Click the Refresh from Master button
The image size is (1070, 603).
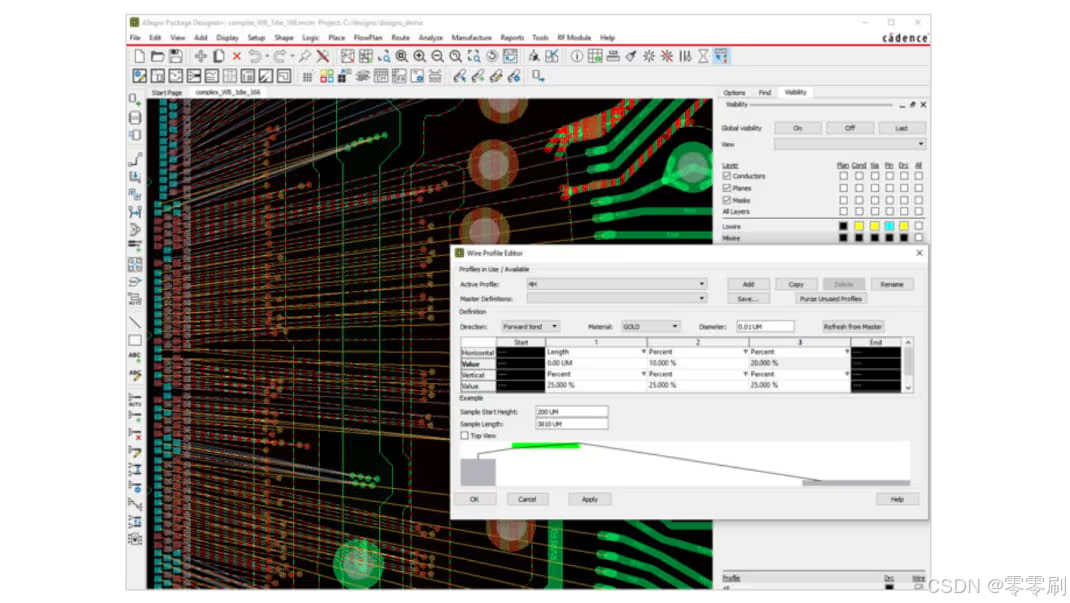(x=853, y=327)
